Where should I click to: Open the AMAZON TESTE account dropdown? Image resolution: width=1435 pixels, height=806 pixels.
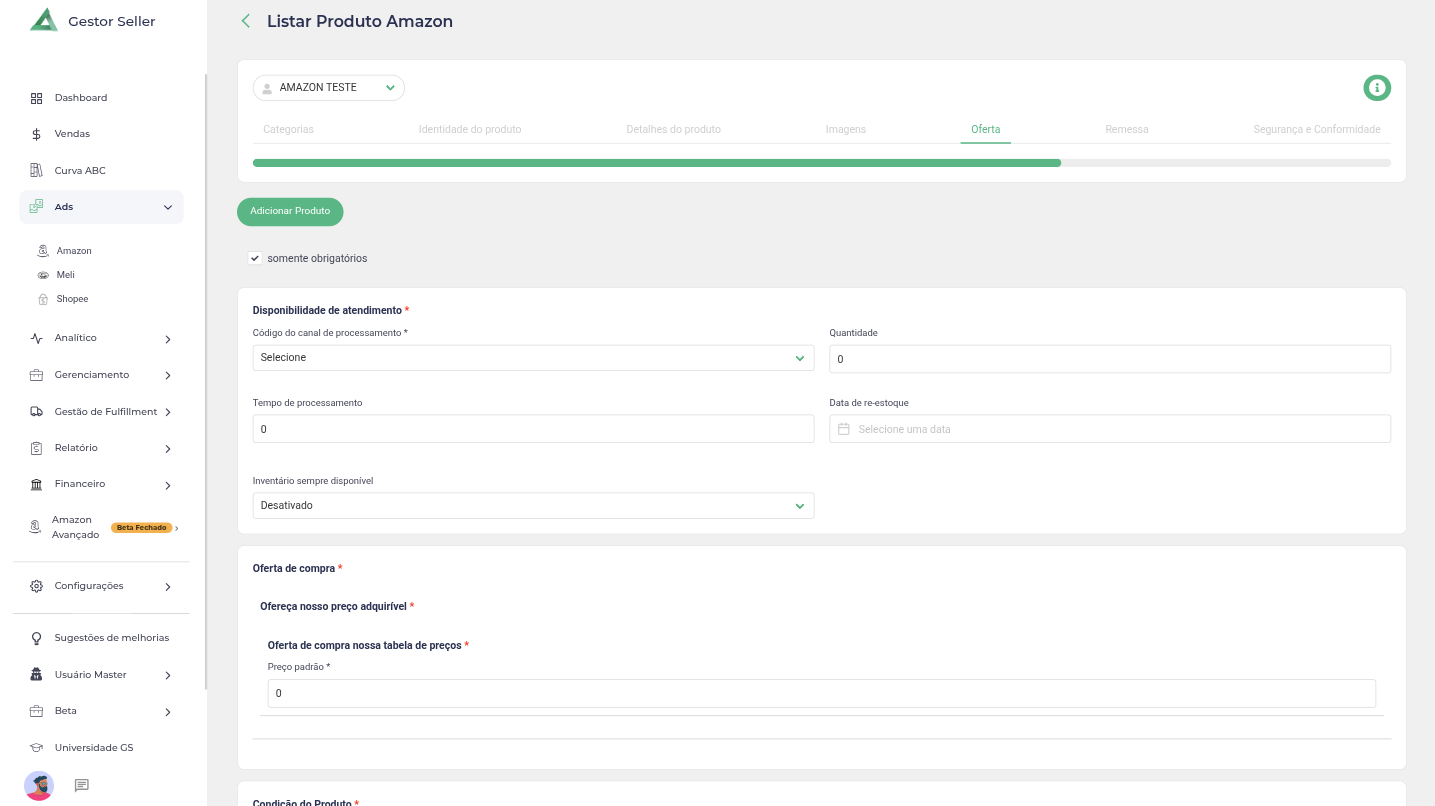click(x=328, y=88)
